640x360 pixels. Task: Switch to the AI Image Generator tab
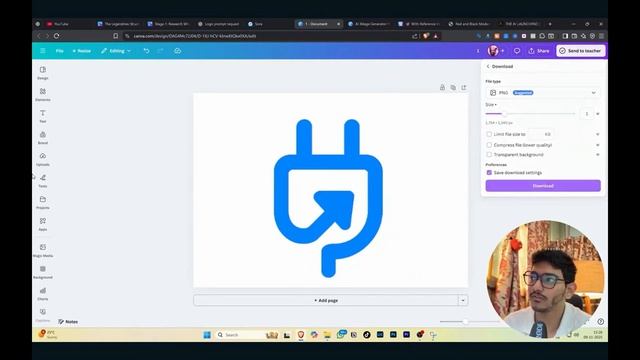369,24
